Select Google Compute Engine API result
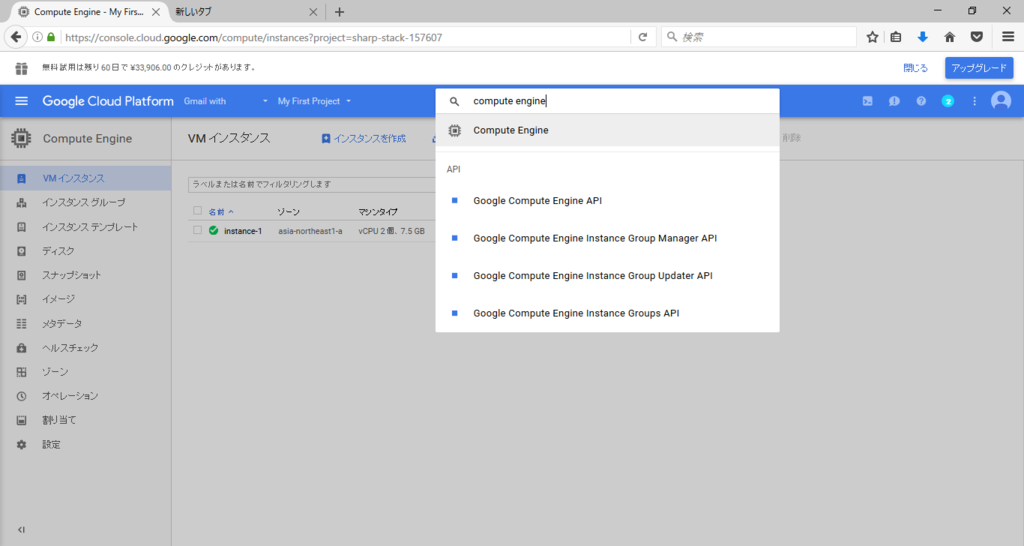The height and width of the screenshot is (546, 1024). (607, 201)
